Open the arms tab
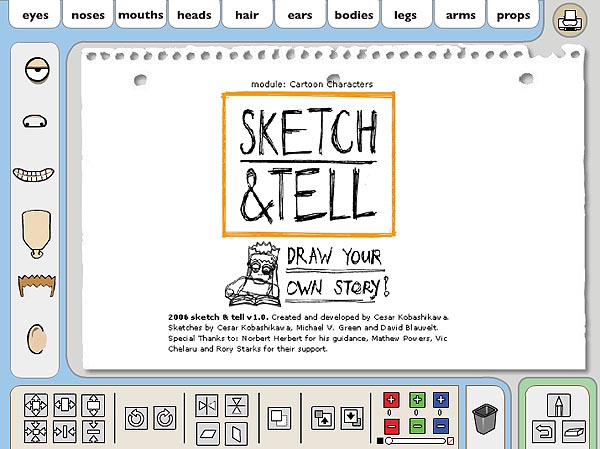This screenshot has width=600, height=449. pos(460,15)
